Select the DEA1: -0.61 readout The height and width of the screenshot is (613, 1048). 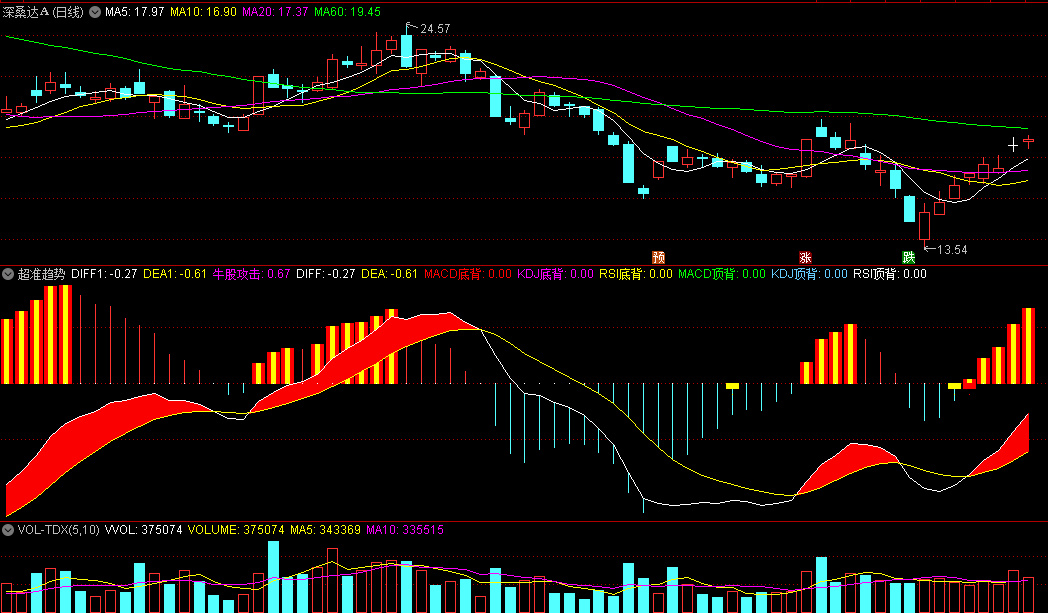175,274
